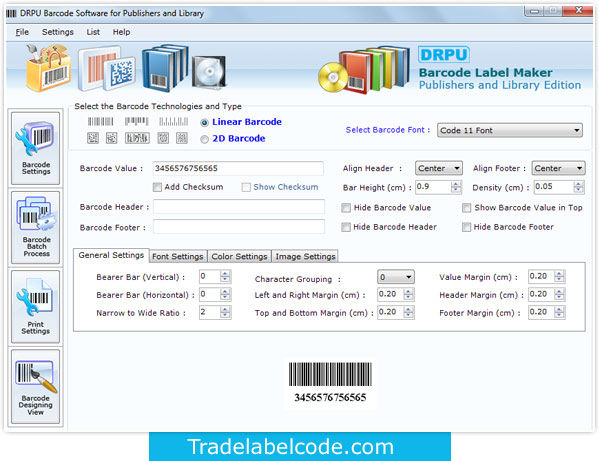Click the first linear barcode sample icon
The height and width of the screenshot is (461, 599).
click(x=100, y=121)
